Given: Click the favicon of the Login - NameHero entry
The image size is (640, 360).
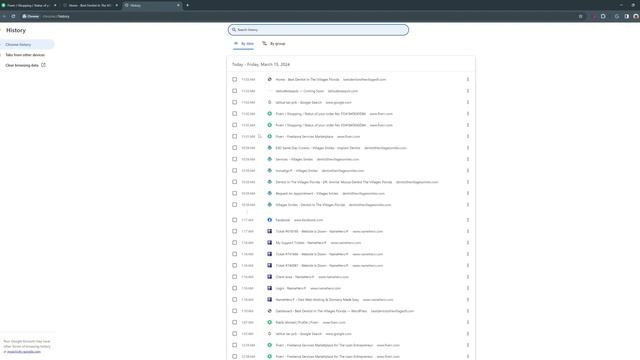Looking at the screenshot, I should coord(269,288).
